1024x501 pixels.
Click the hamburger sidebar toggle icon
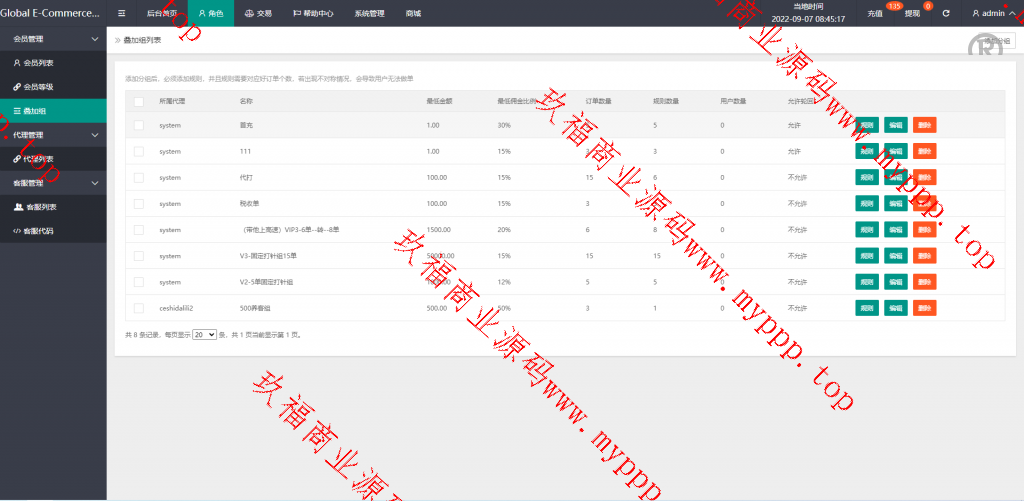(121, 13)
